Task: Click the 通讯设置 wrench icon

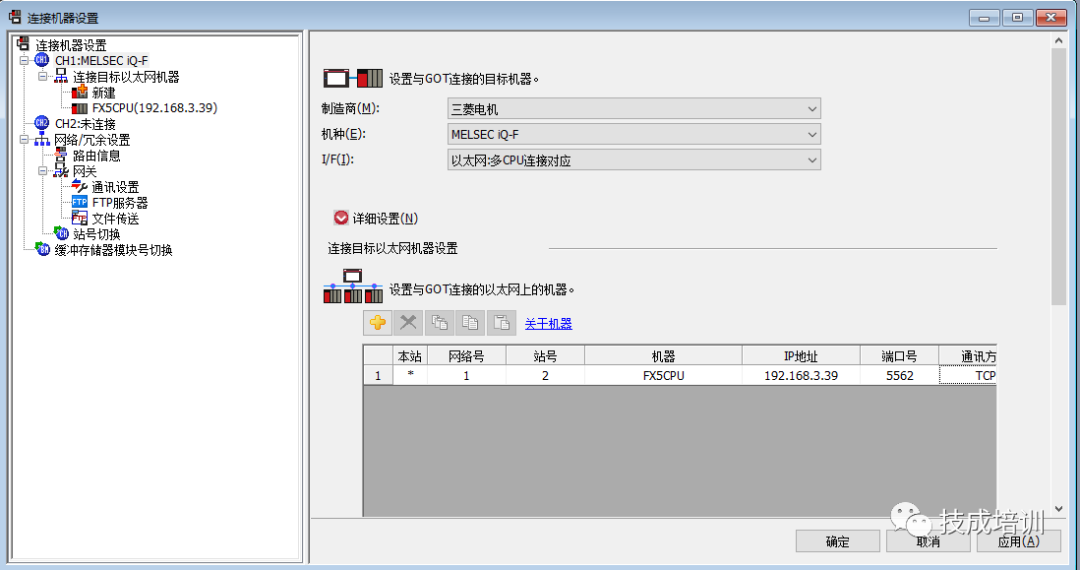Action: [79, 187]
